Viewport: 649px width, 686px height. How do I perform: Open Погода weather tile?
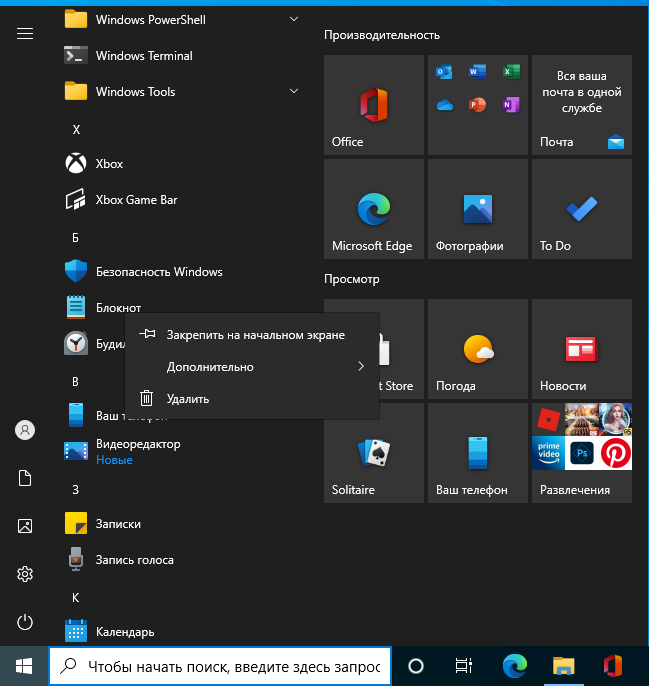click(478, 349)
